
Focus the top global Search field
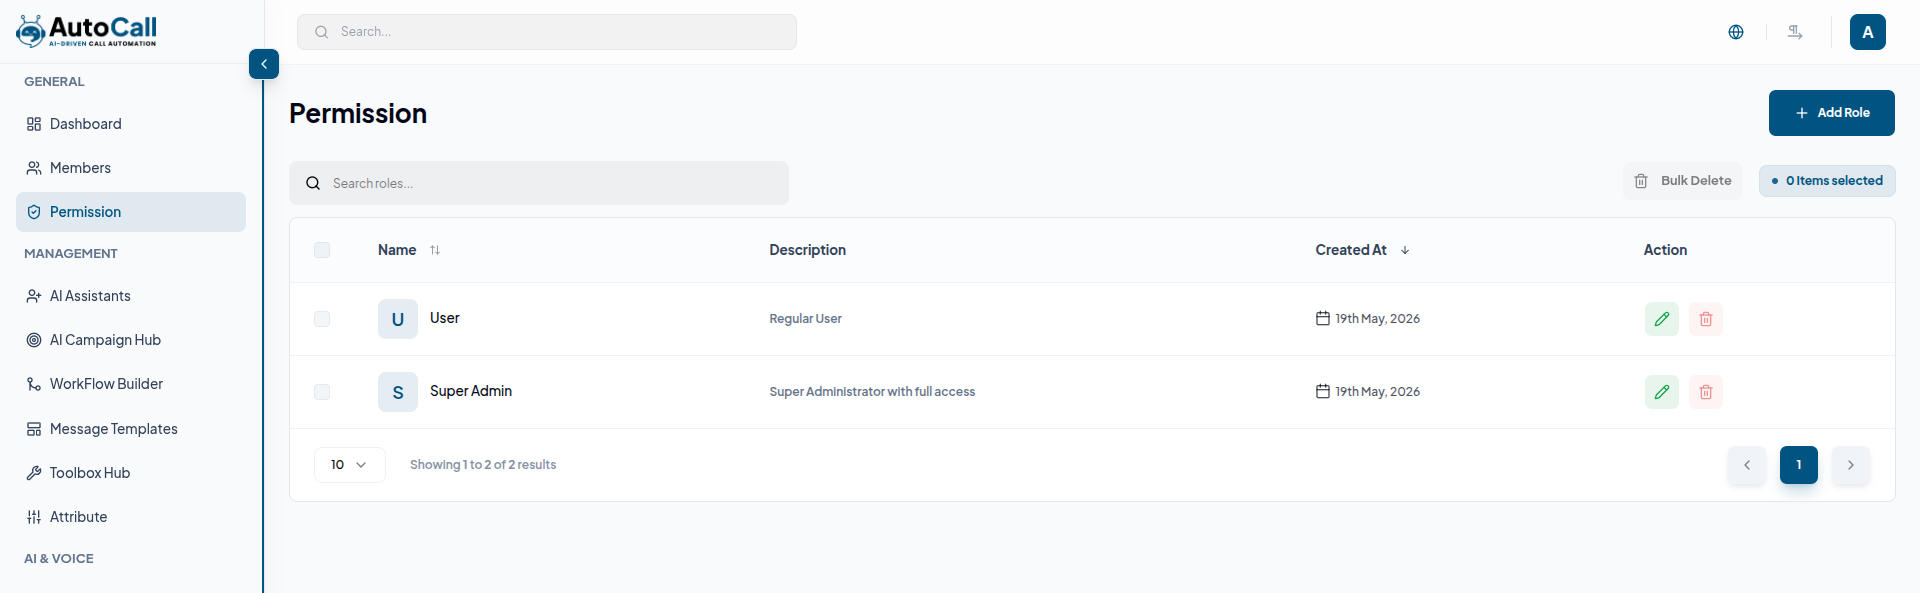(x=547, y=32)
